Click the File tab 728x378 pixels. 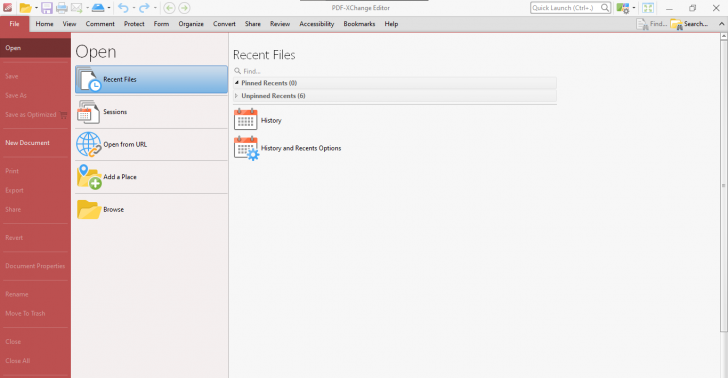[x=14, y=24]
